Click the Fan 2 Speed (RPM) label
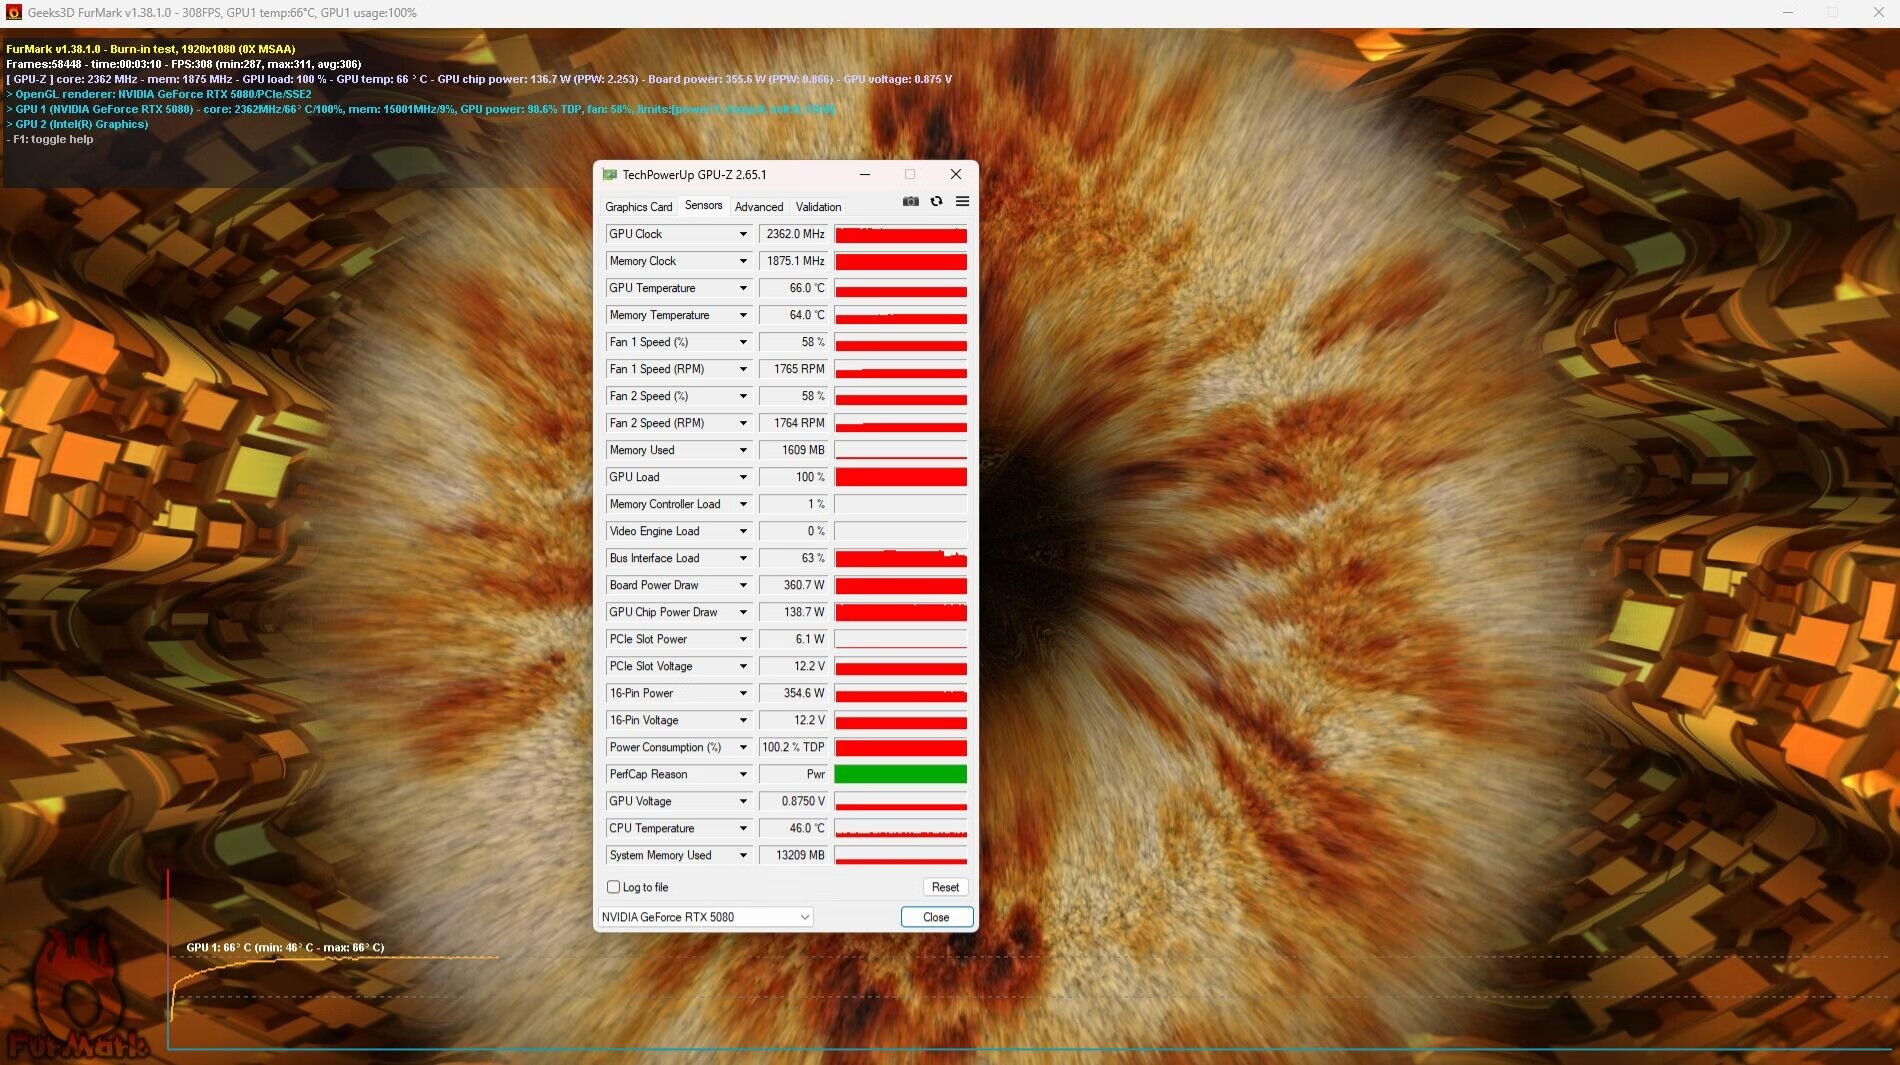This screenshot has width=1900, height=1065. pos(657,423)
